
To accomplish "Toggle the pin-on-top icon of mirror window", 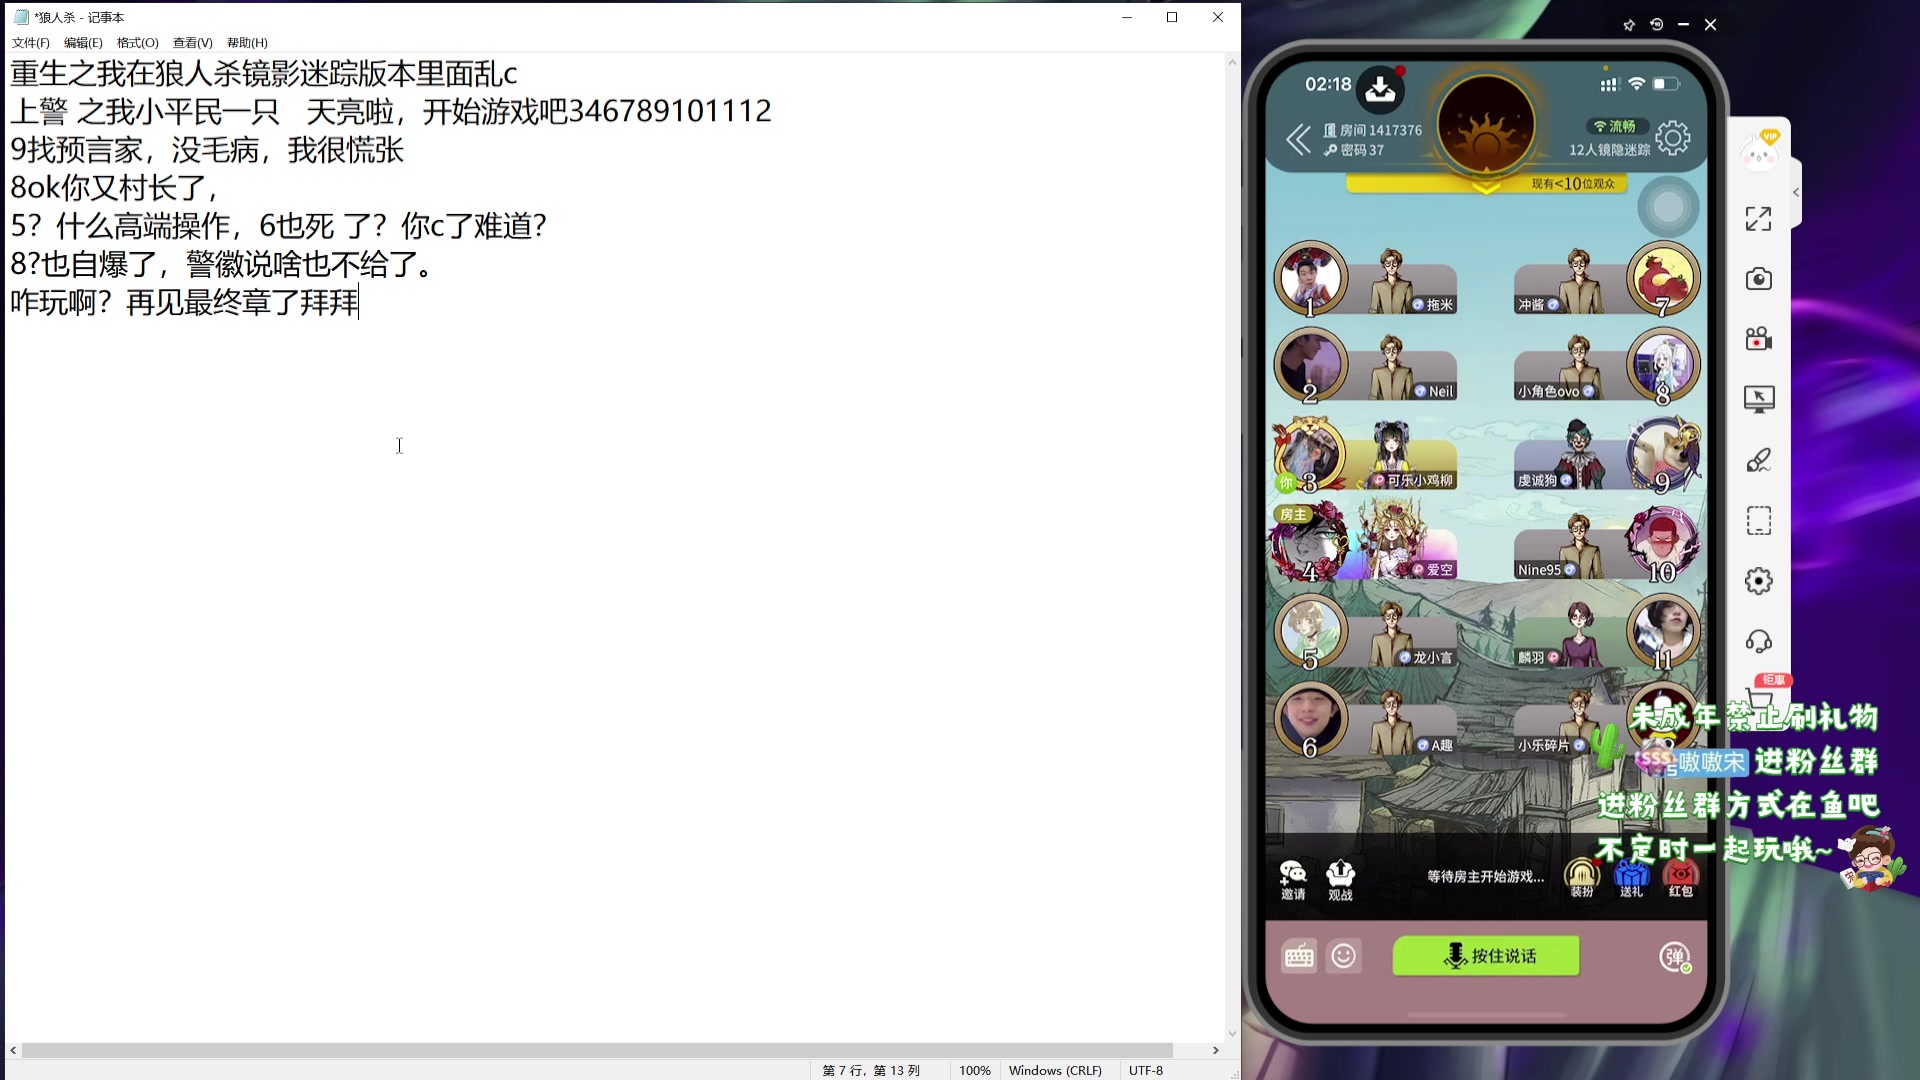I will pyautogui.click(x=1629, y=25).
